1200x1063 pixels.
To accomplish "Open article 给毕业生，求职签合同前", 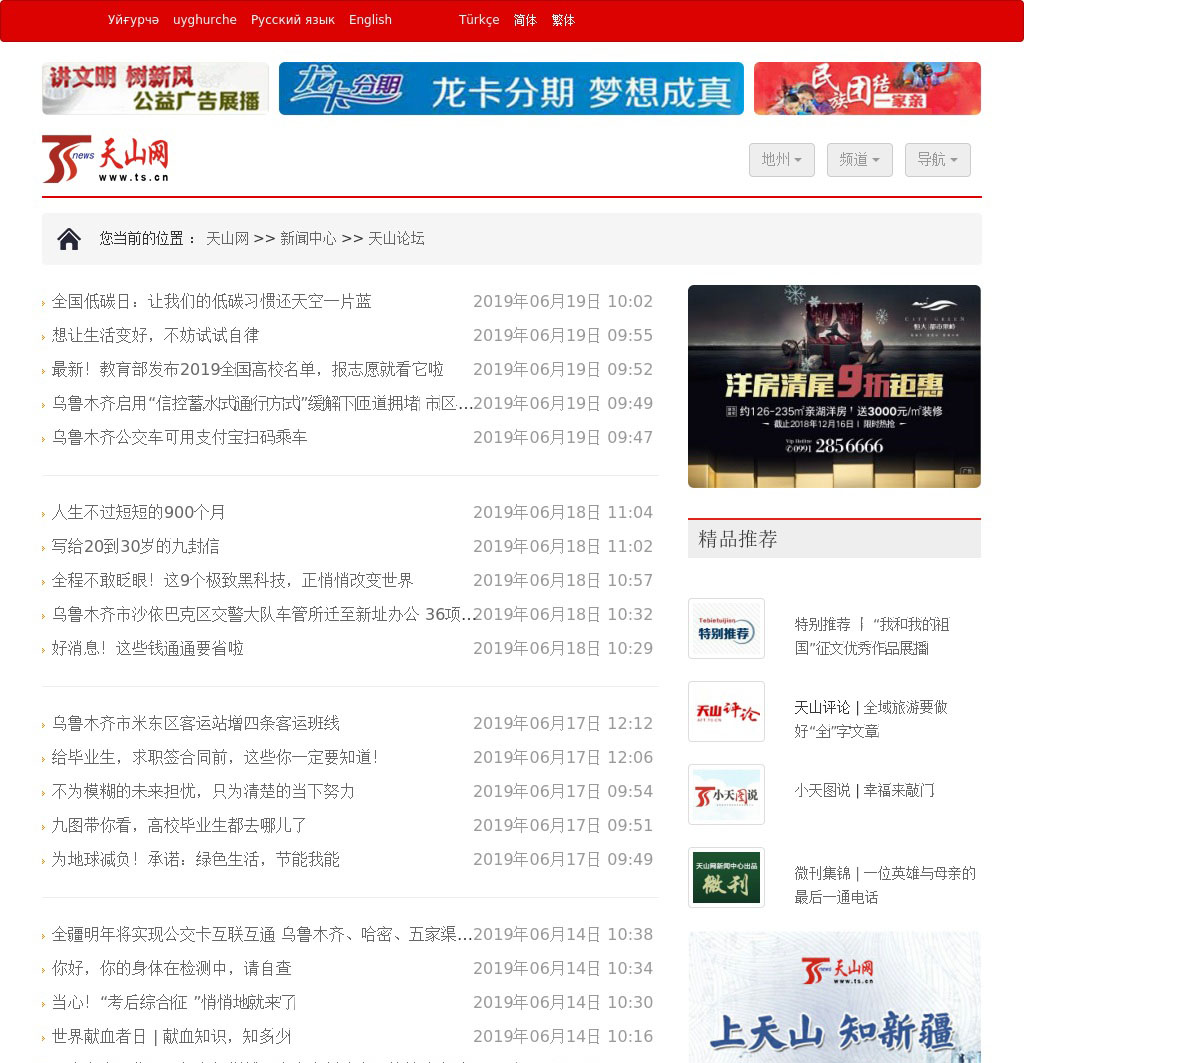I will pyautogui.click(x=215, y=758).
